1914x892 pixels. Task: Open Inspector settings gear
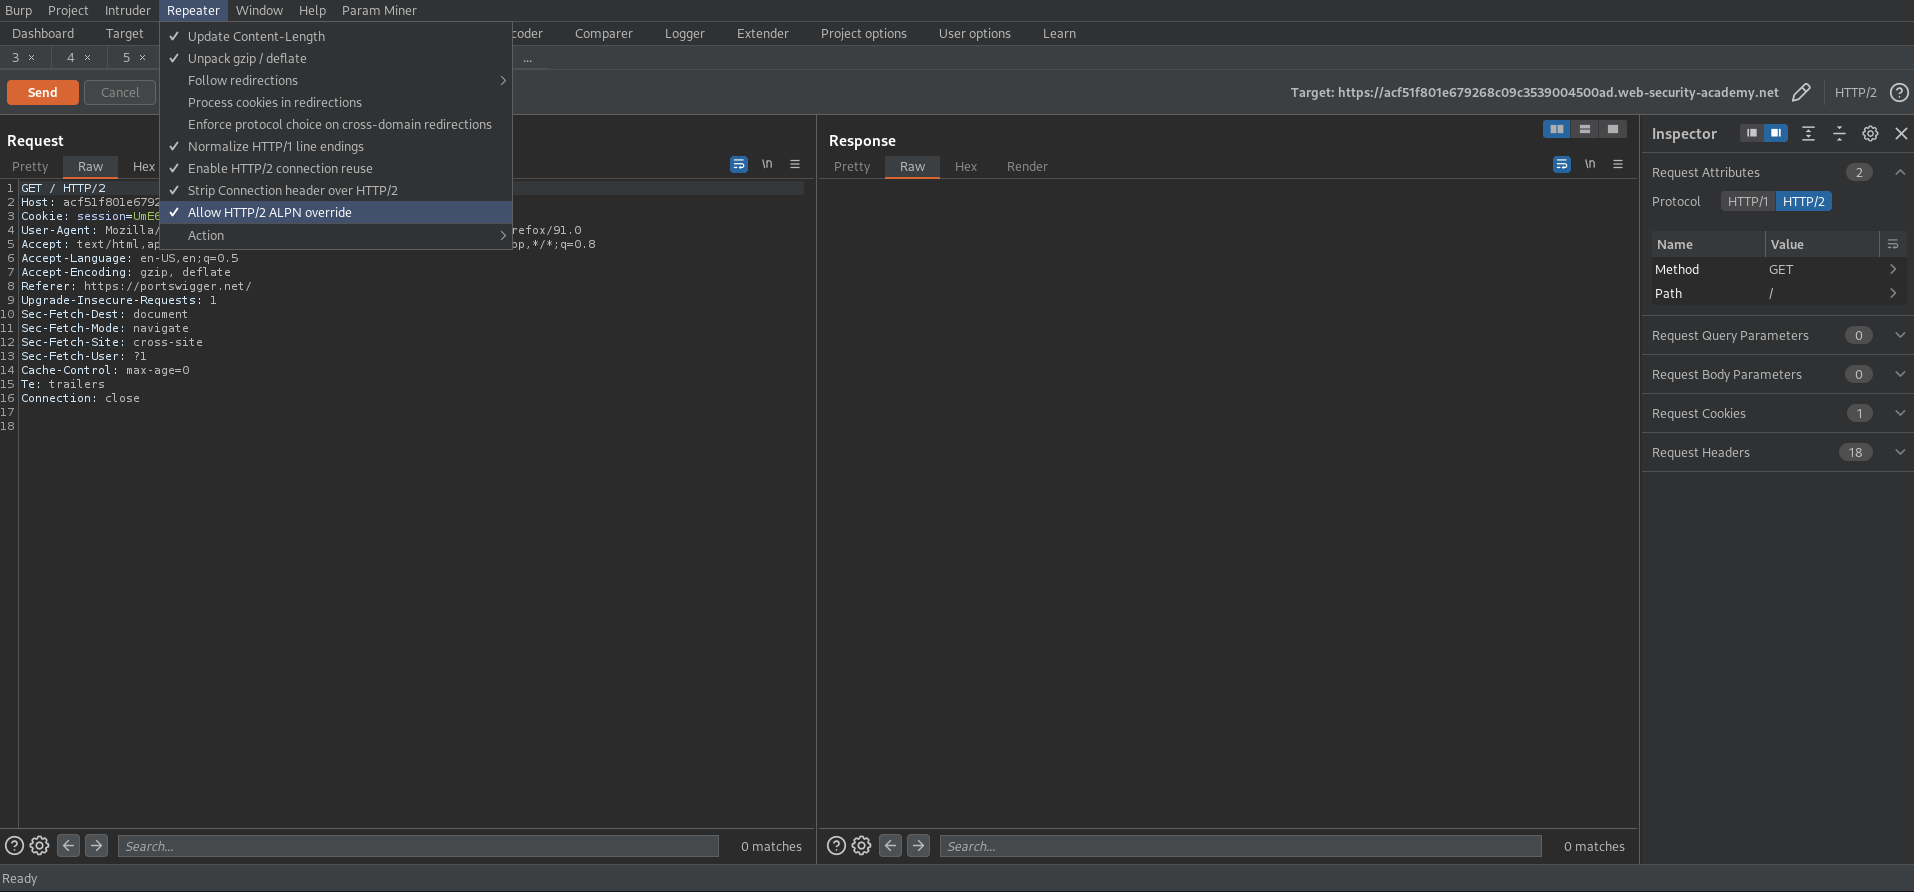point(1870,133)
